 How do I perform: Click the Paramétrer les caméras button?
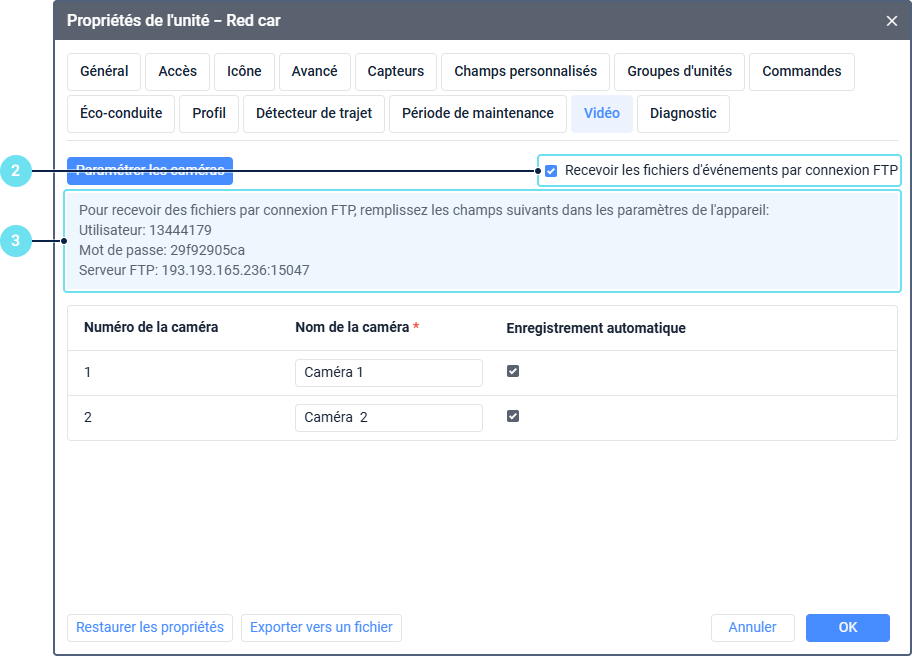[x=150, y=171]
